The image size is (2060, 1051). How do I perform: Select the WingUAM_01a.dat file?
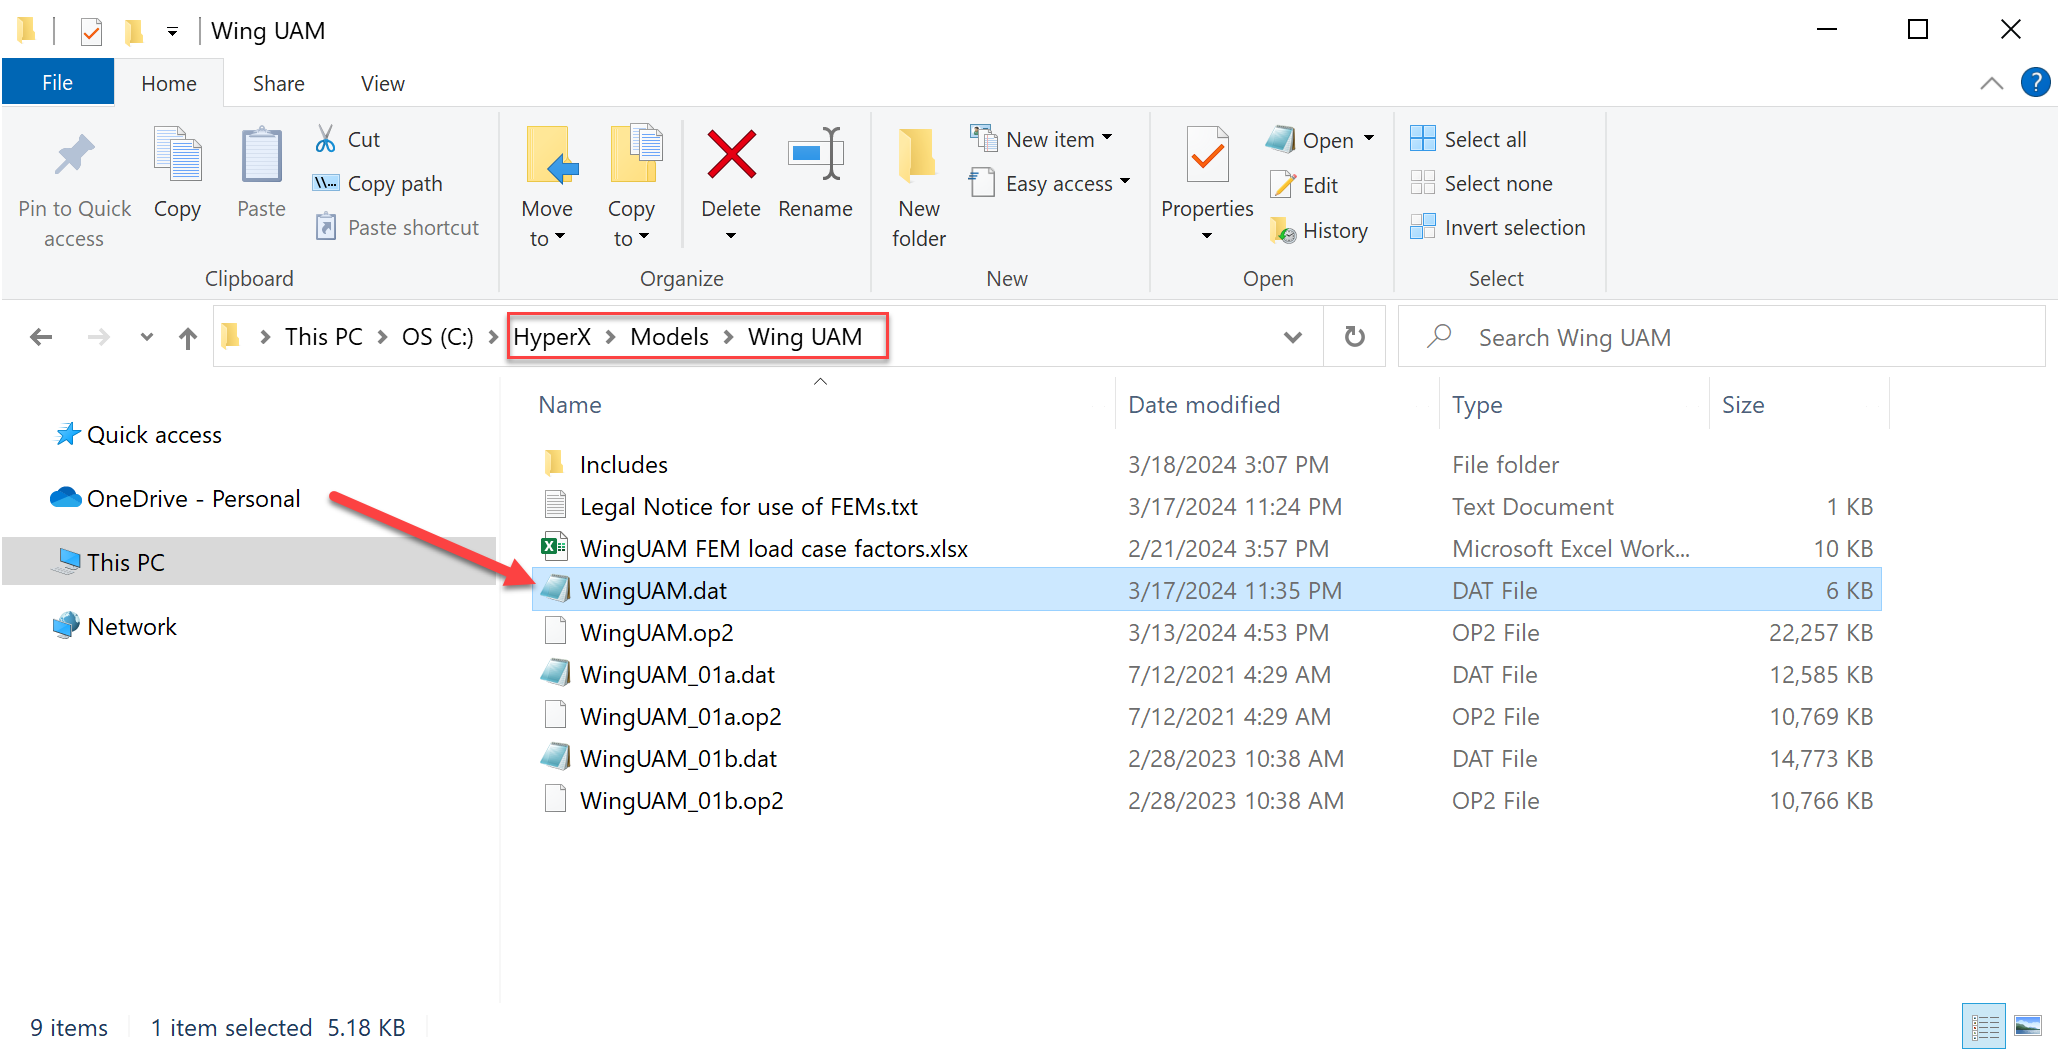[x=1206, y=675]
